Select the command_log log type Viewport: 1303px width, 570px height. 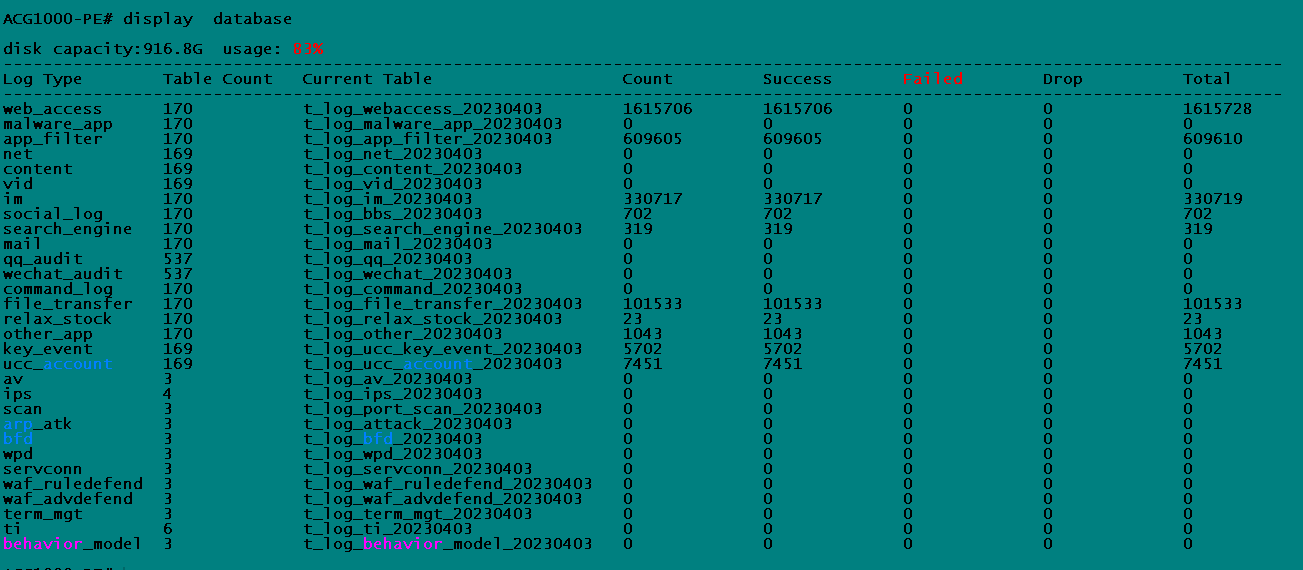coord(58,289)
